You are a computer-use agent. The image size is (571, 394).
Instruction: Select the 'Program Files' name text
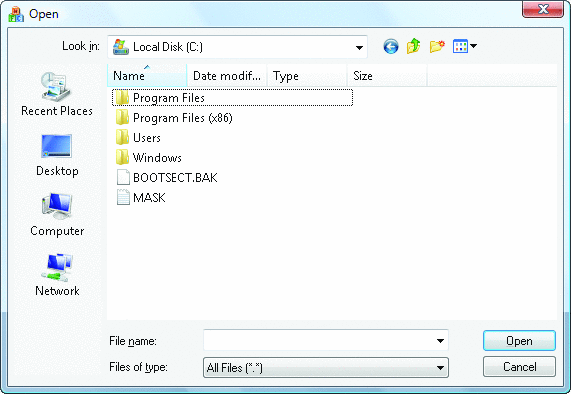(x=169, y=98)
